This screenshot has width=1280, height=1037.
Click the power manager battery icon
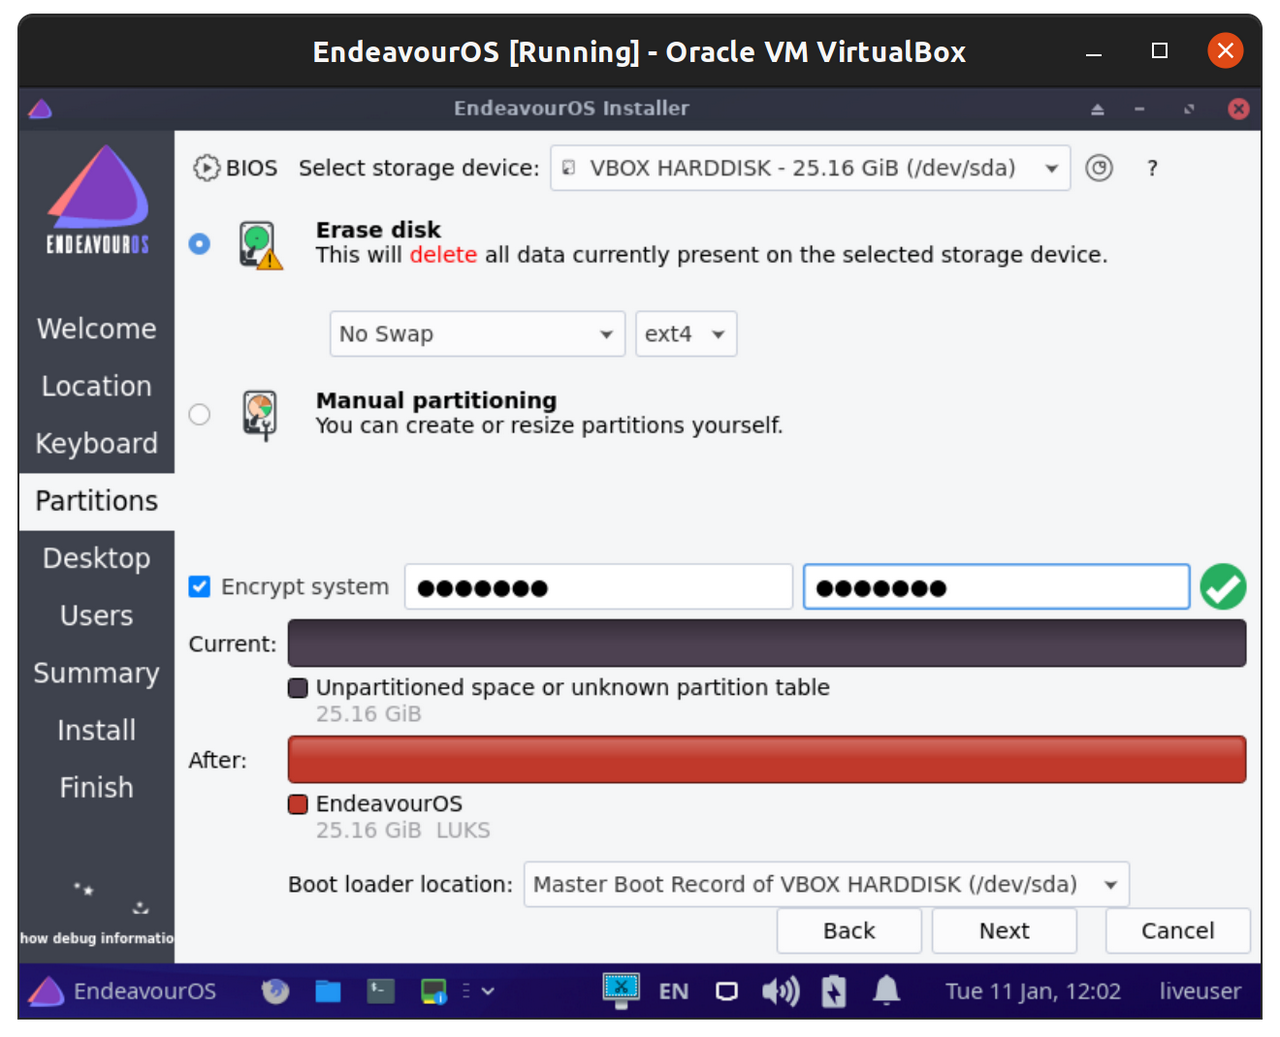click(833, 991)
